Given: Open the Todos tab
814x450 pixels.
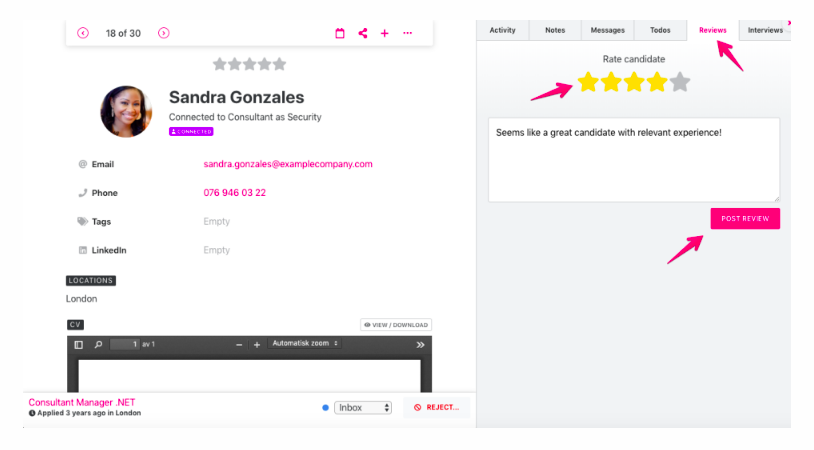Looking at the screenshot, I should point(660,30).
